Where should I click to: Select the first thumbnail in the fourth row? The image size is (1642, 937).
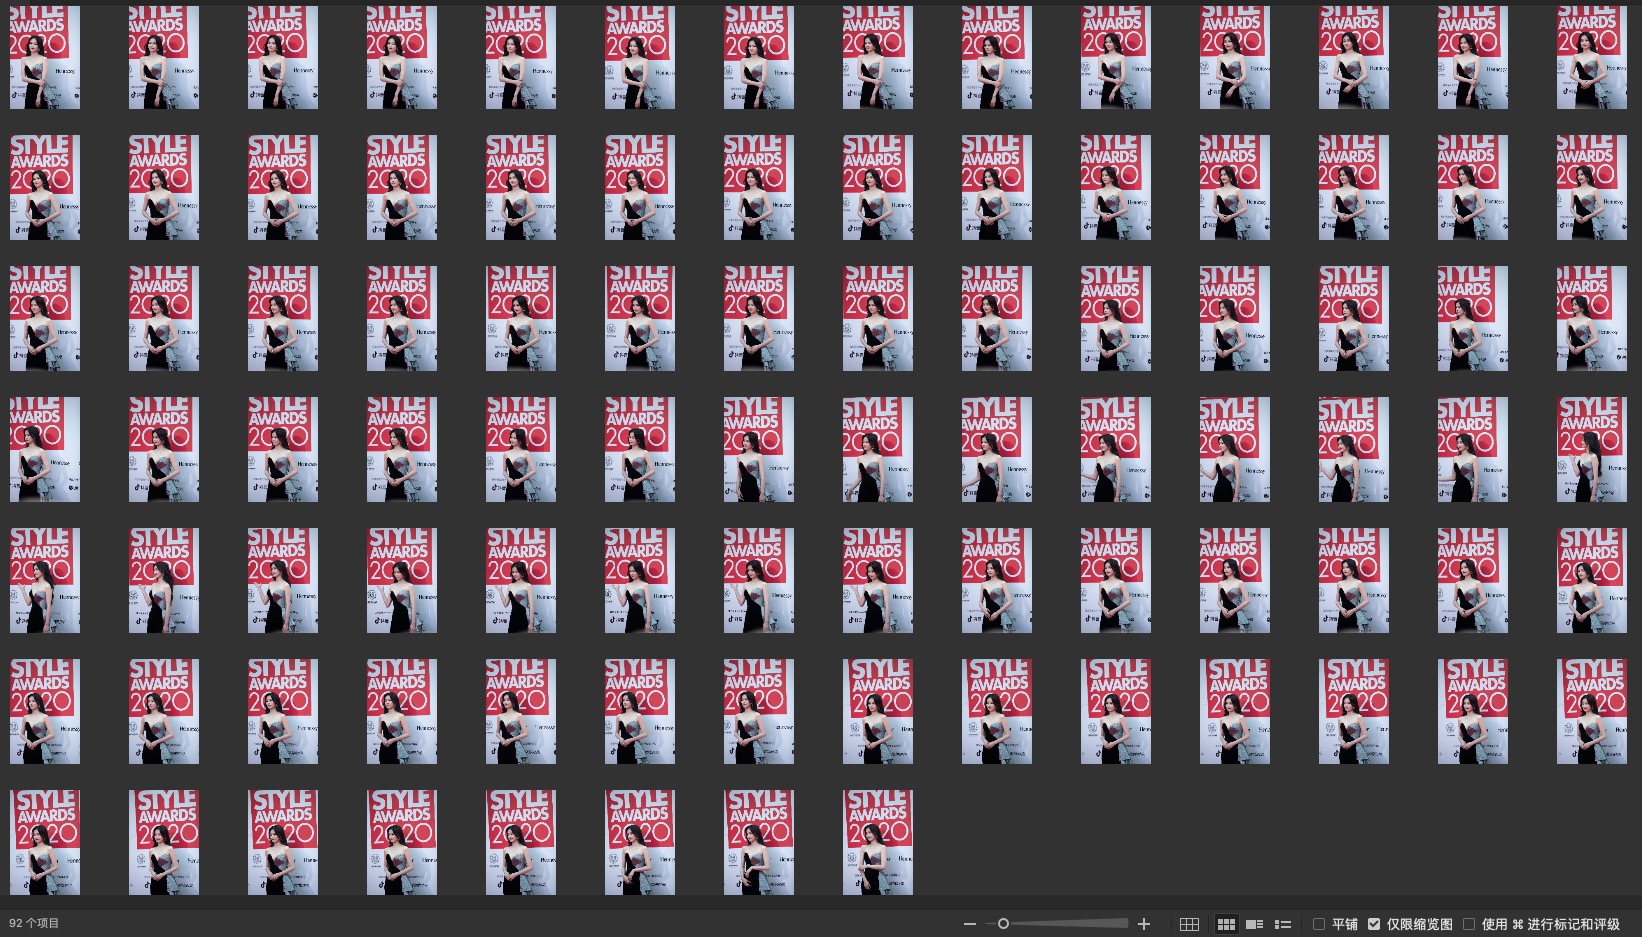click(45, 449)
